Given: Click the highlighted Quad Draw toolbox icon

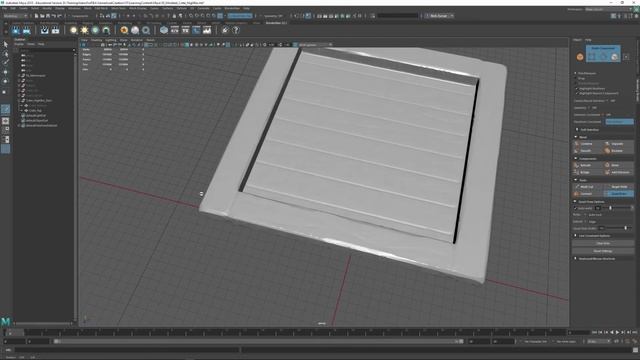Looking at the screenshot, I should (6, 109).
